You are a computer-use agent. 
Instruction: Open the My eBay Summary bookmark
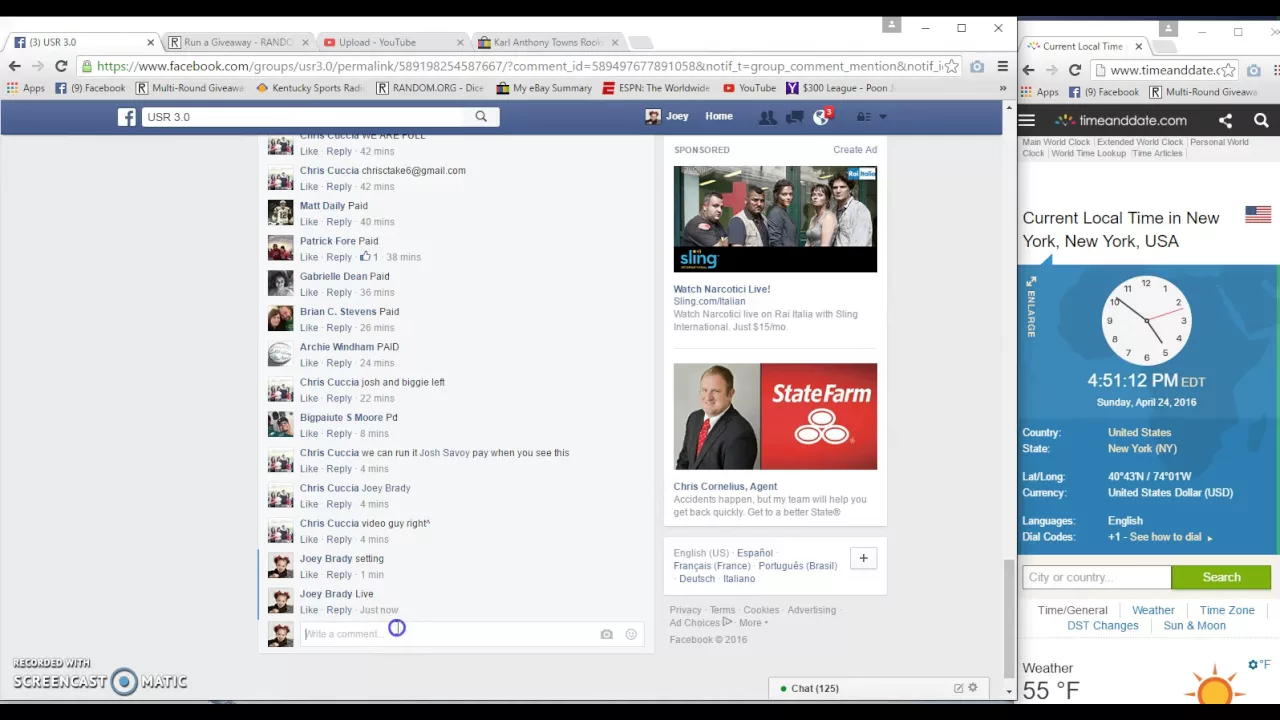point(543,88)
